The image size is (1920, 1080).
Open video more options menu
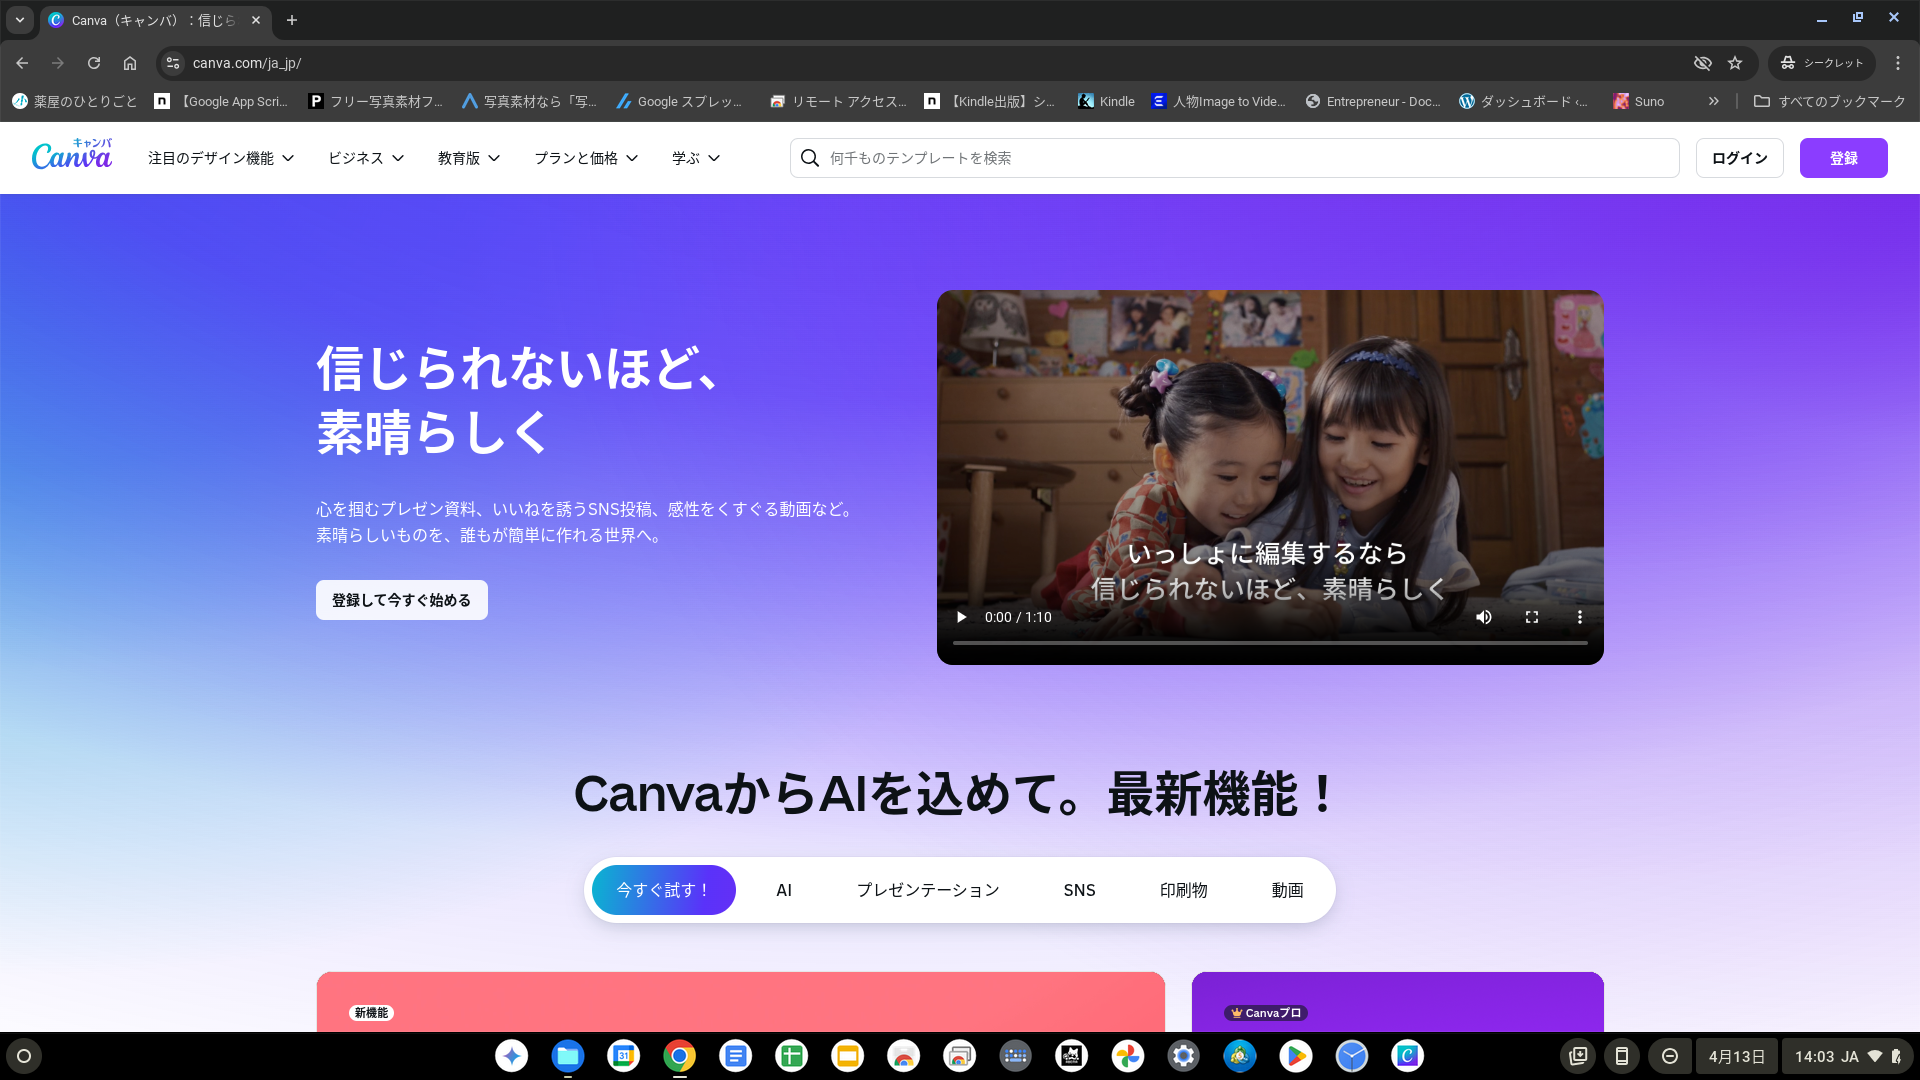1580,617
